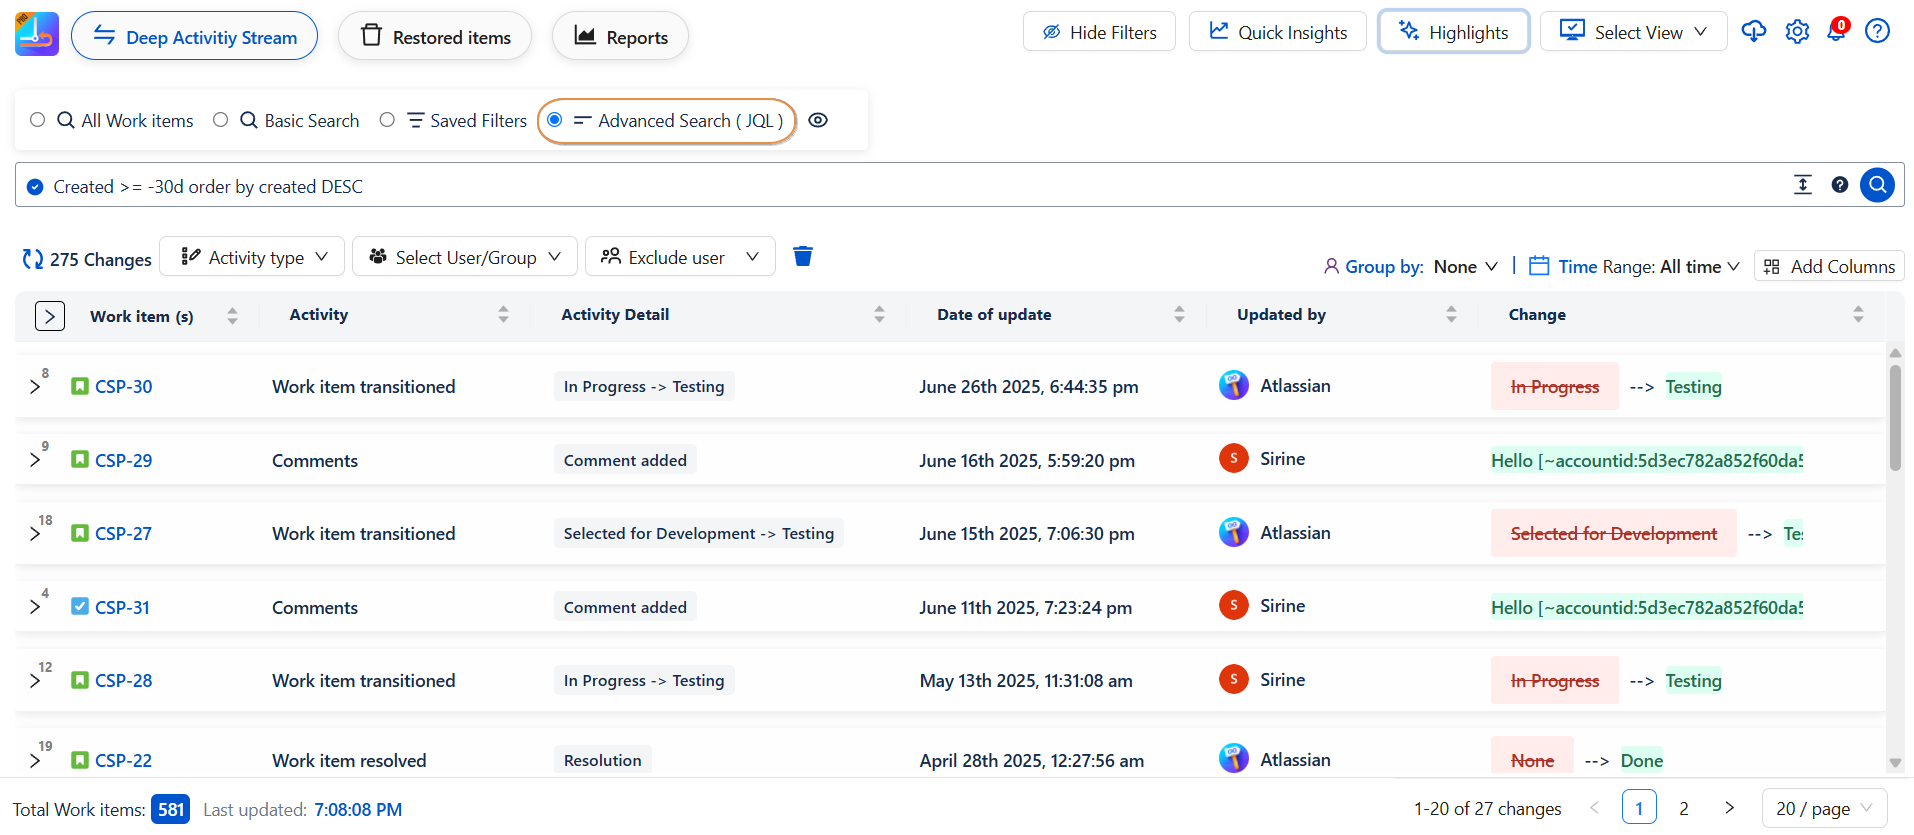1914x835 pixels.
Task: Open the settings gear icon
Action: pos(1797,32)
